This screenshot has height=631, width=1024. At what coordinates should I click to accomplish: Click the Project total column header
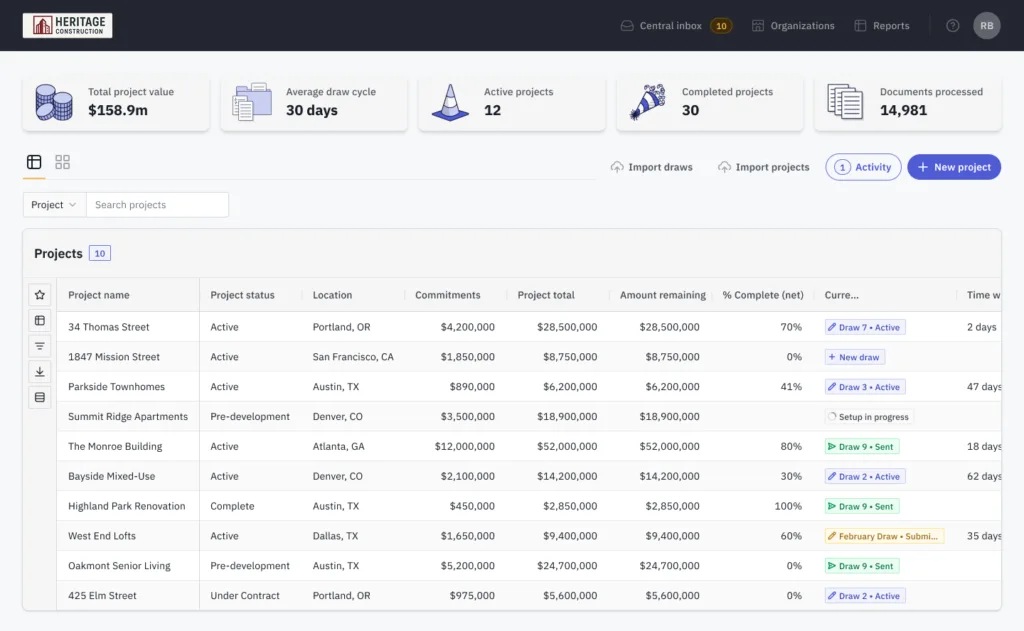546,295
